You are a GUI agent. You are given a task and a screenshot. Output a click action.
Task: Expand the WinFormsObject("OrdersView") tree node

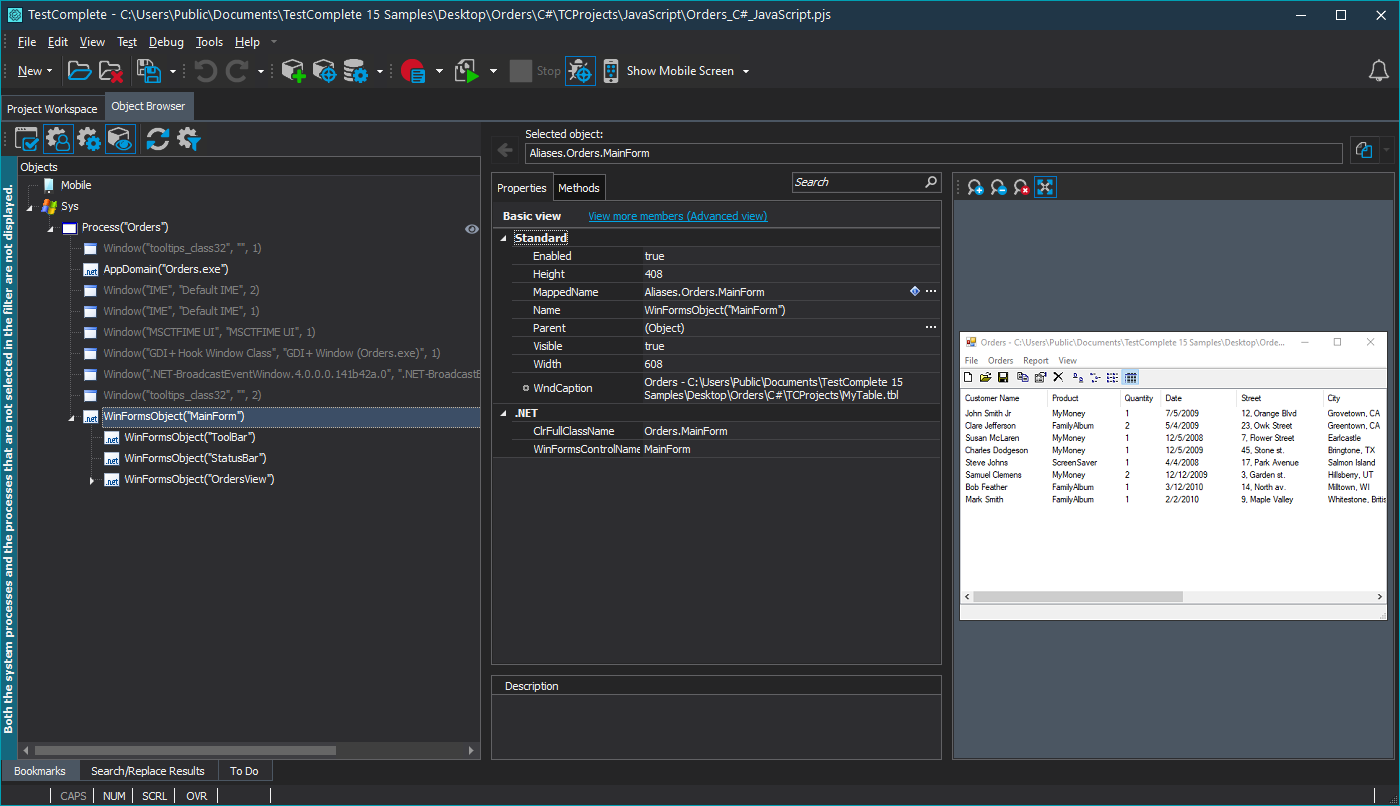pos(92,479)
